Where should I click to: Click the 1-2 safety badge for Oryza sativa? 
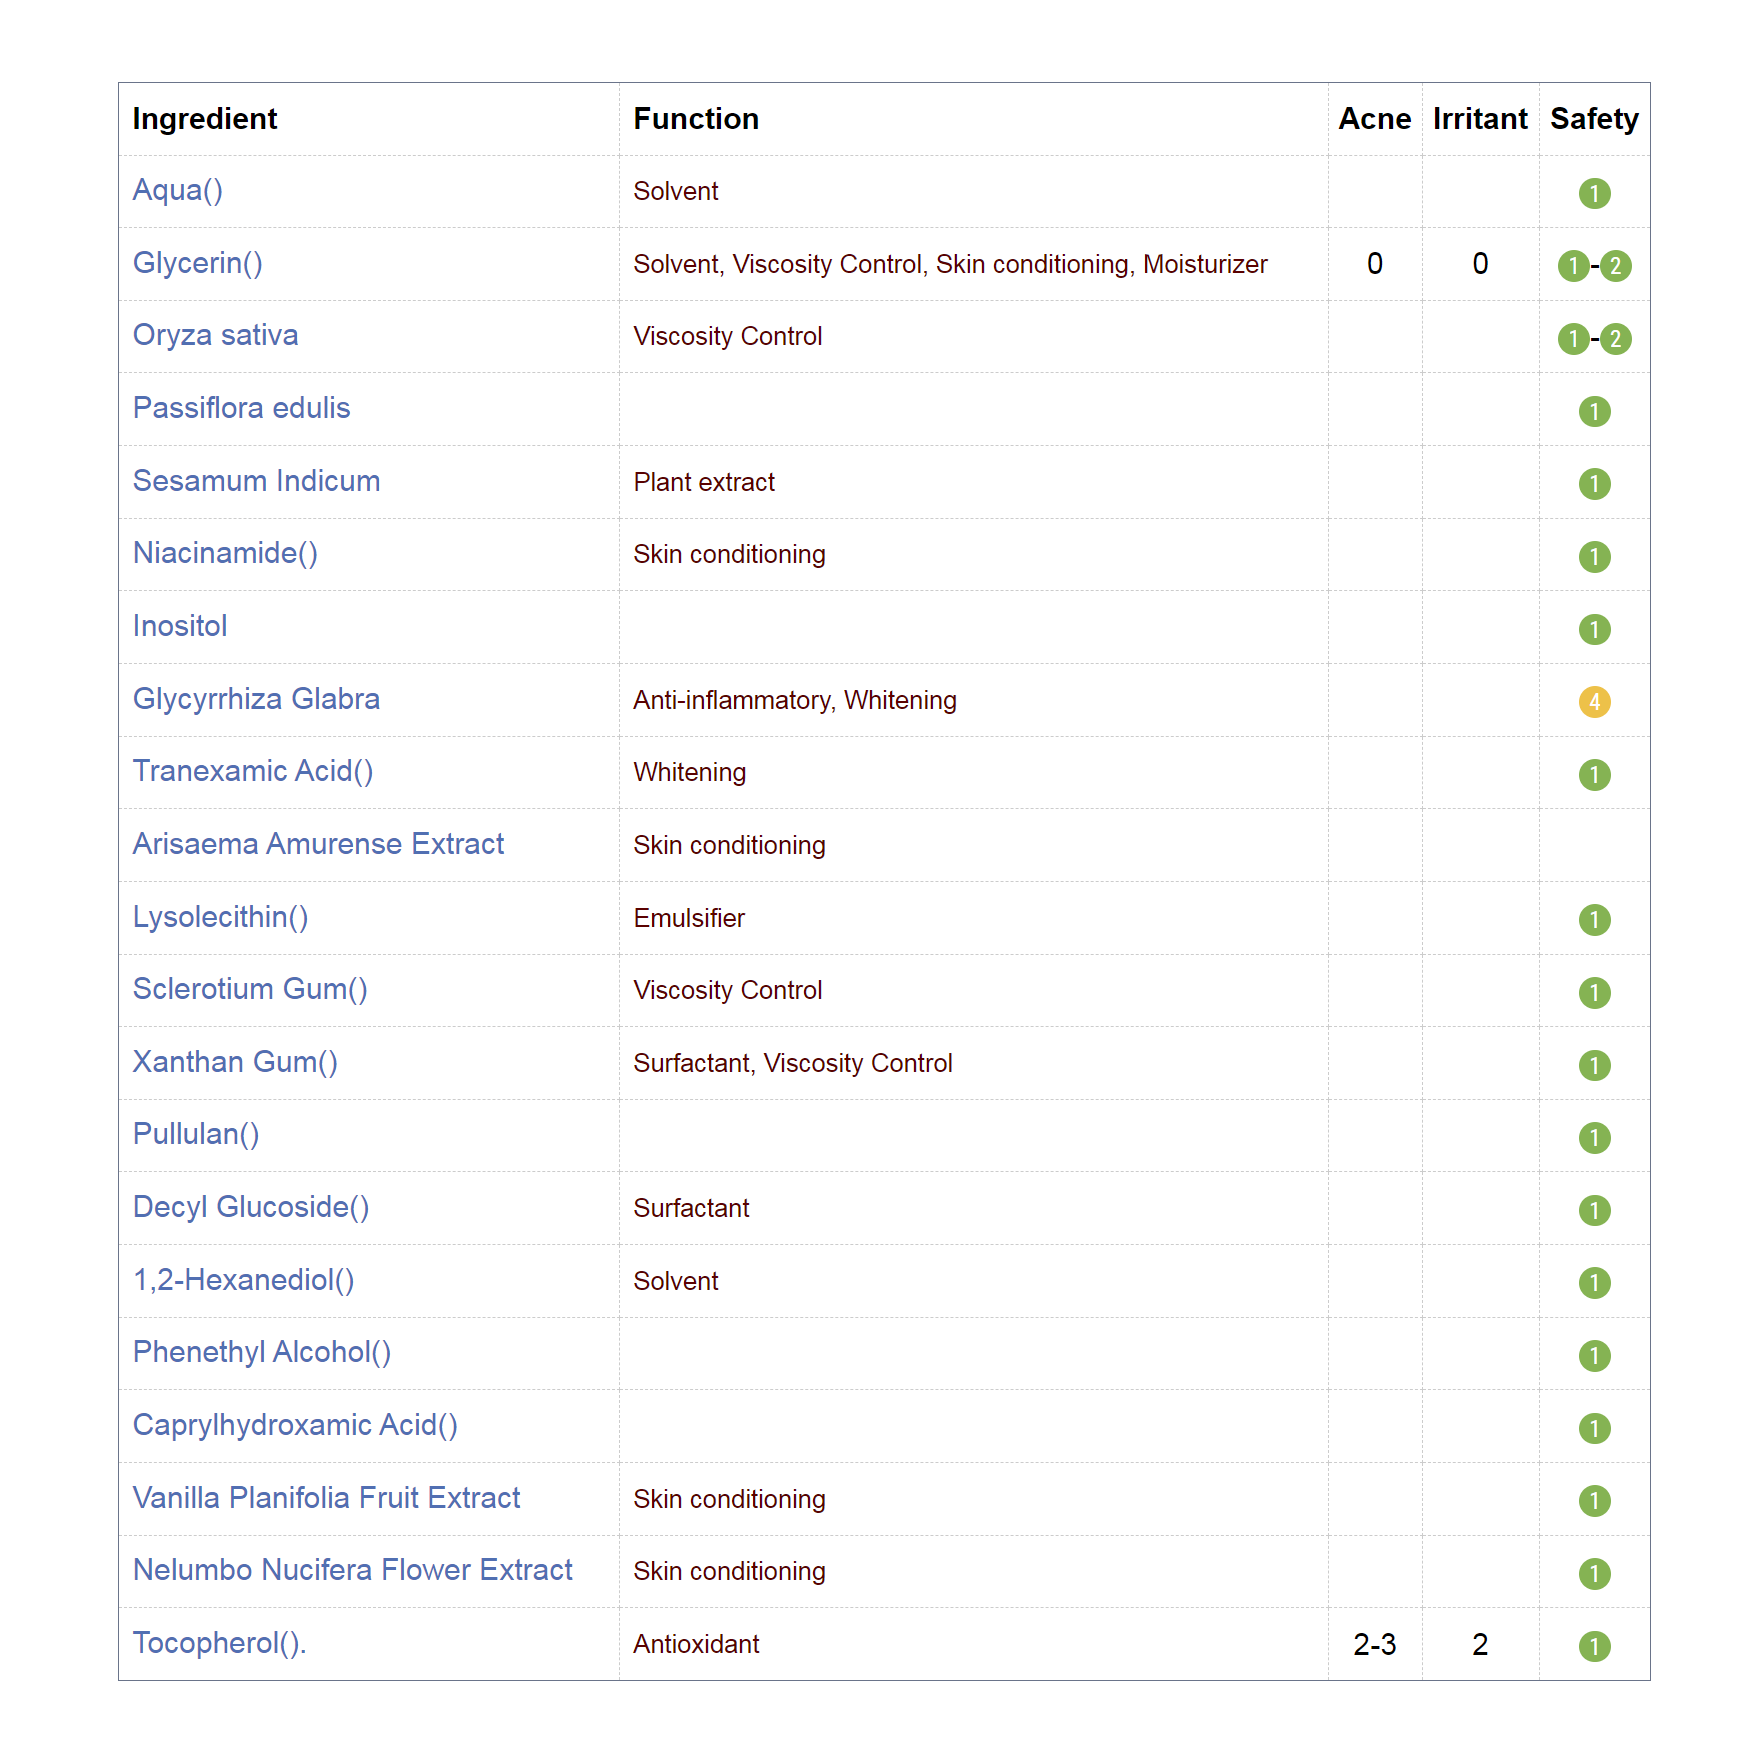click(x=1595, y=339)
